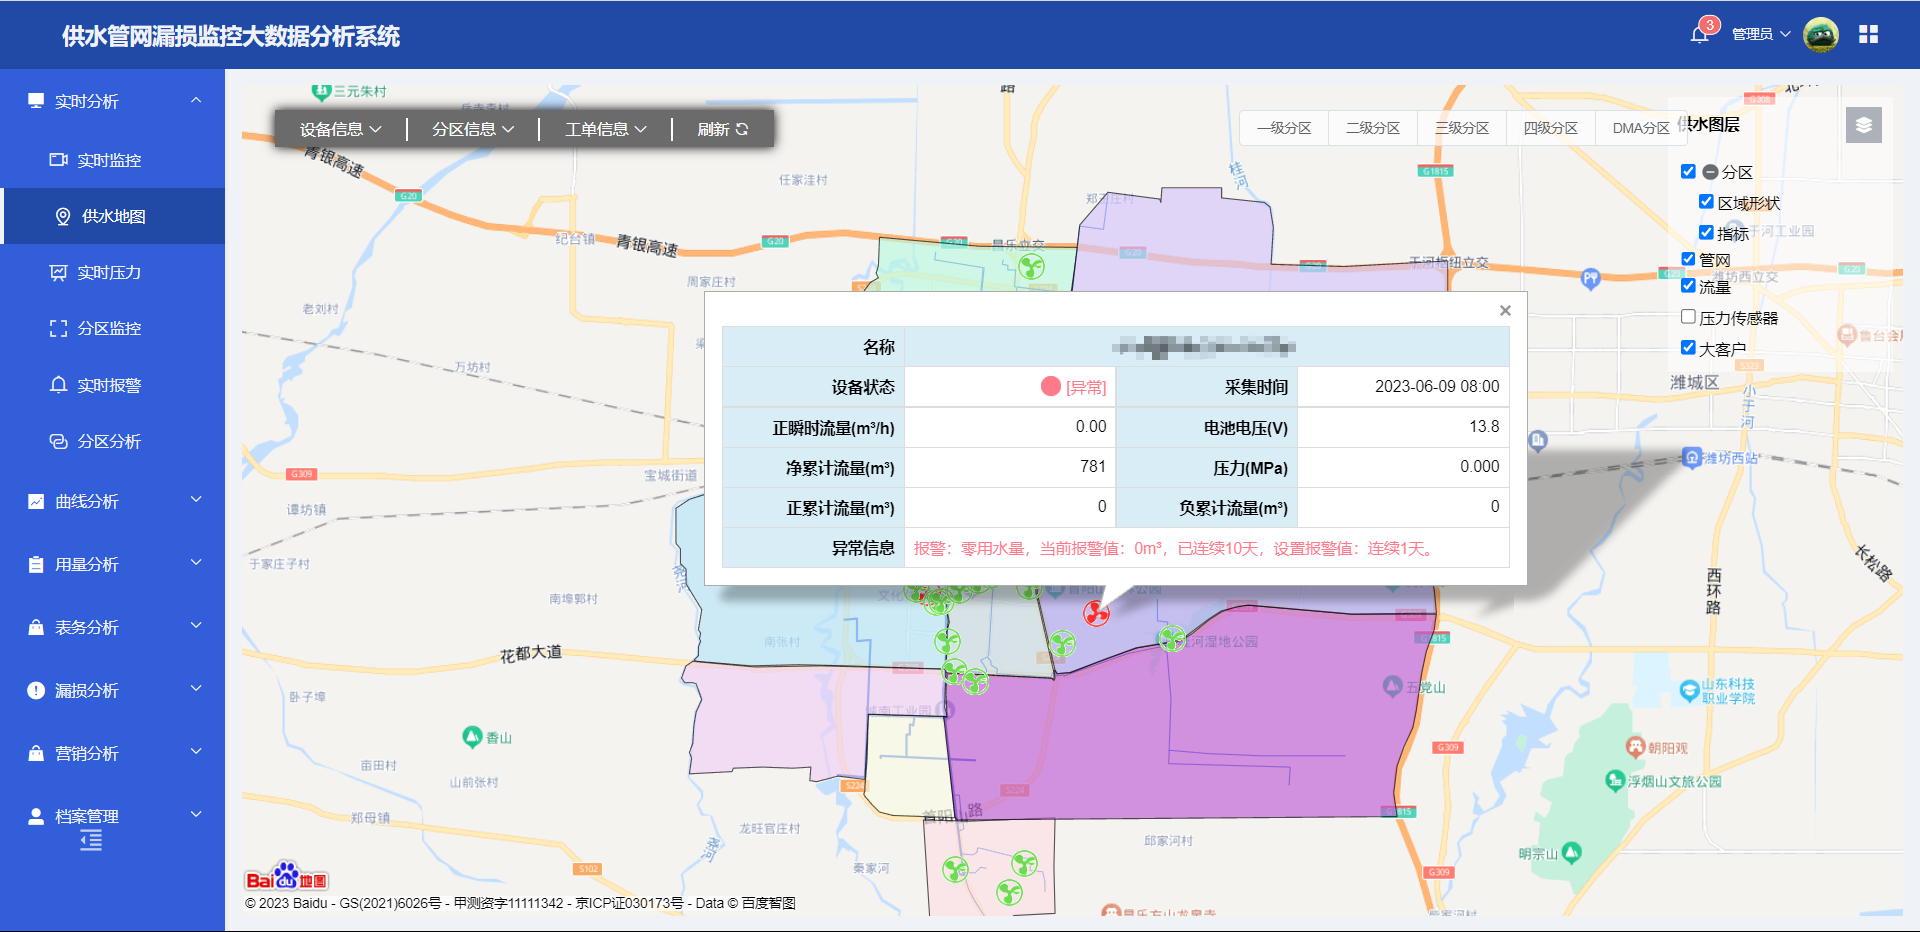The image size is (1920, 932).
Task: Expand the 漏损分析 sidebar section
Action: 113,690
